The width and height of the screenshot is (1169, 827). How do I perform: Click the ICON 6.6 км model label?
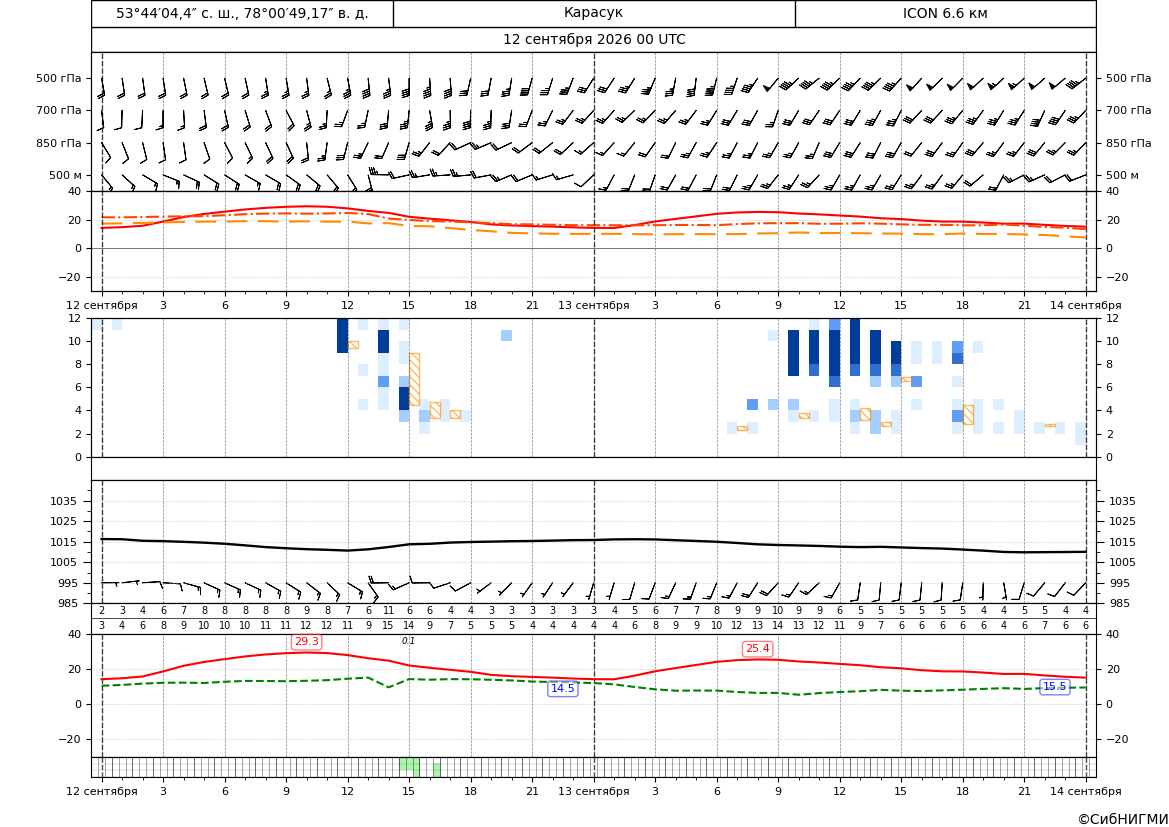[x=945, y=13]
